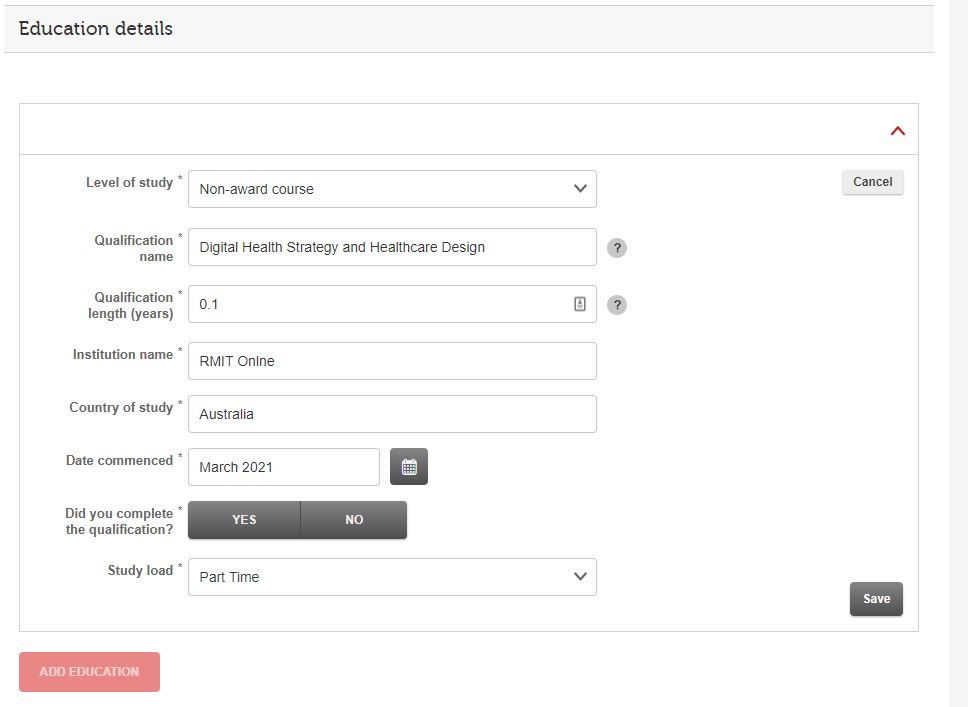Screen dimensions: 968x707
Task: Open help for Qualification name
Action: click(x=617, y=247)
